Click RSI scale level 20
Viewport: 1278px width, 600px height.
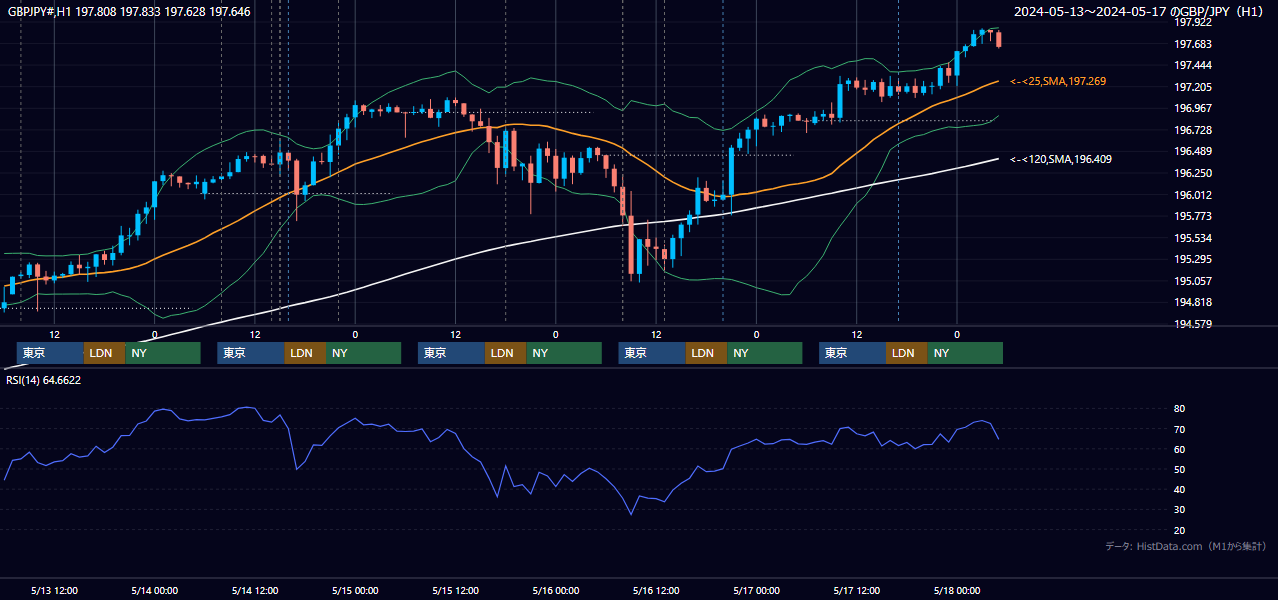point(1180,530)
